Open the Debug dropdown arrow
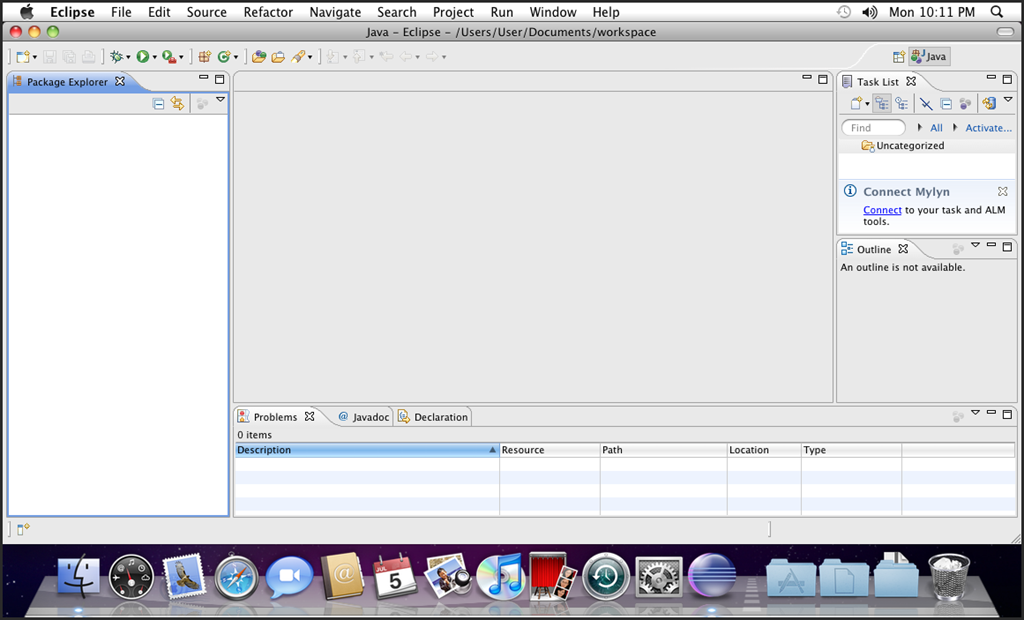 128,57
